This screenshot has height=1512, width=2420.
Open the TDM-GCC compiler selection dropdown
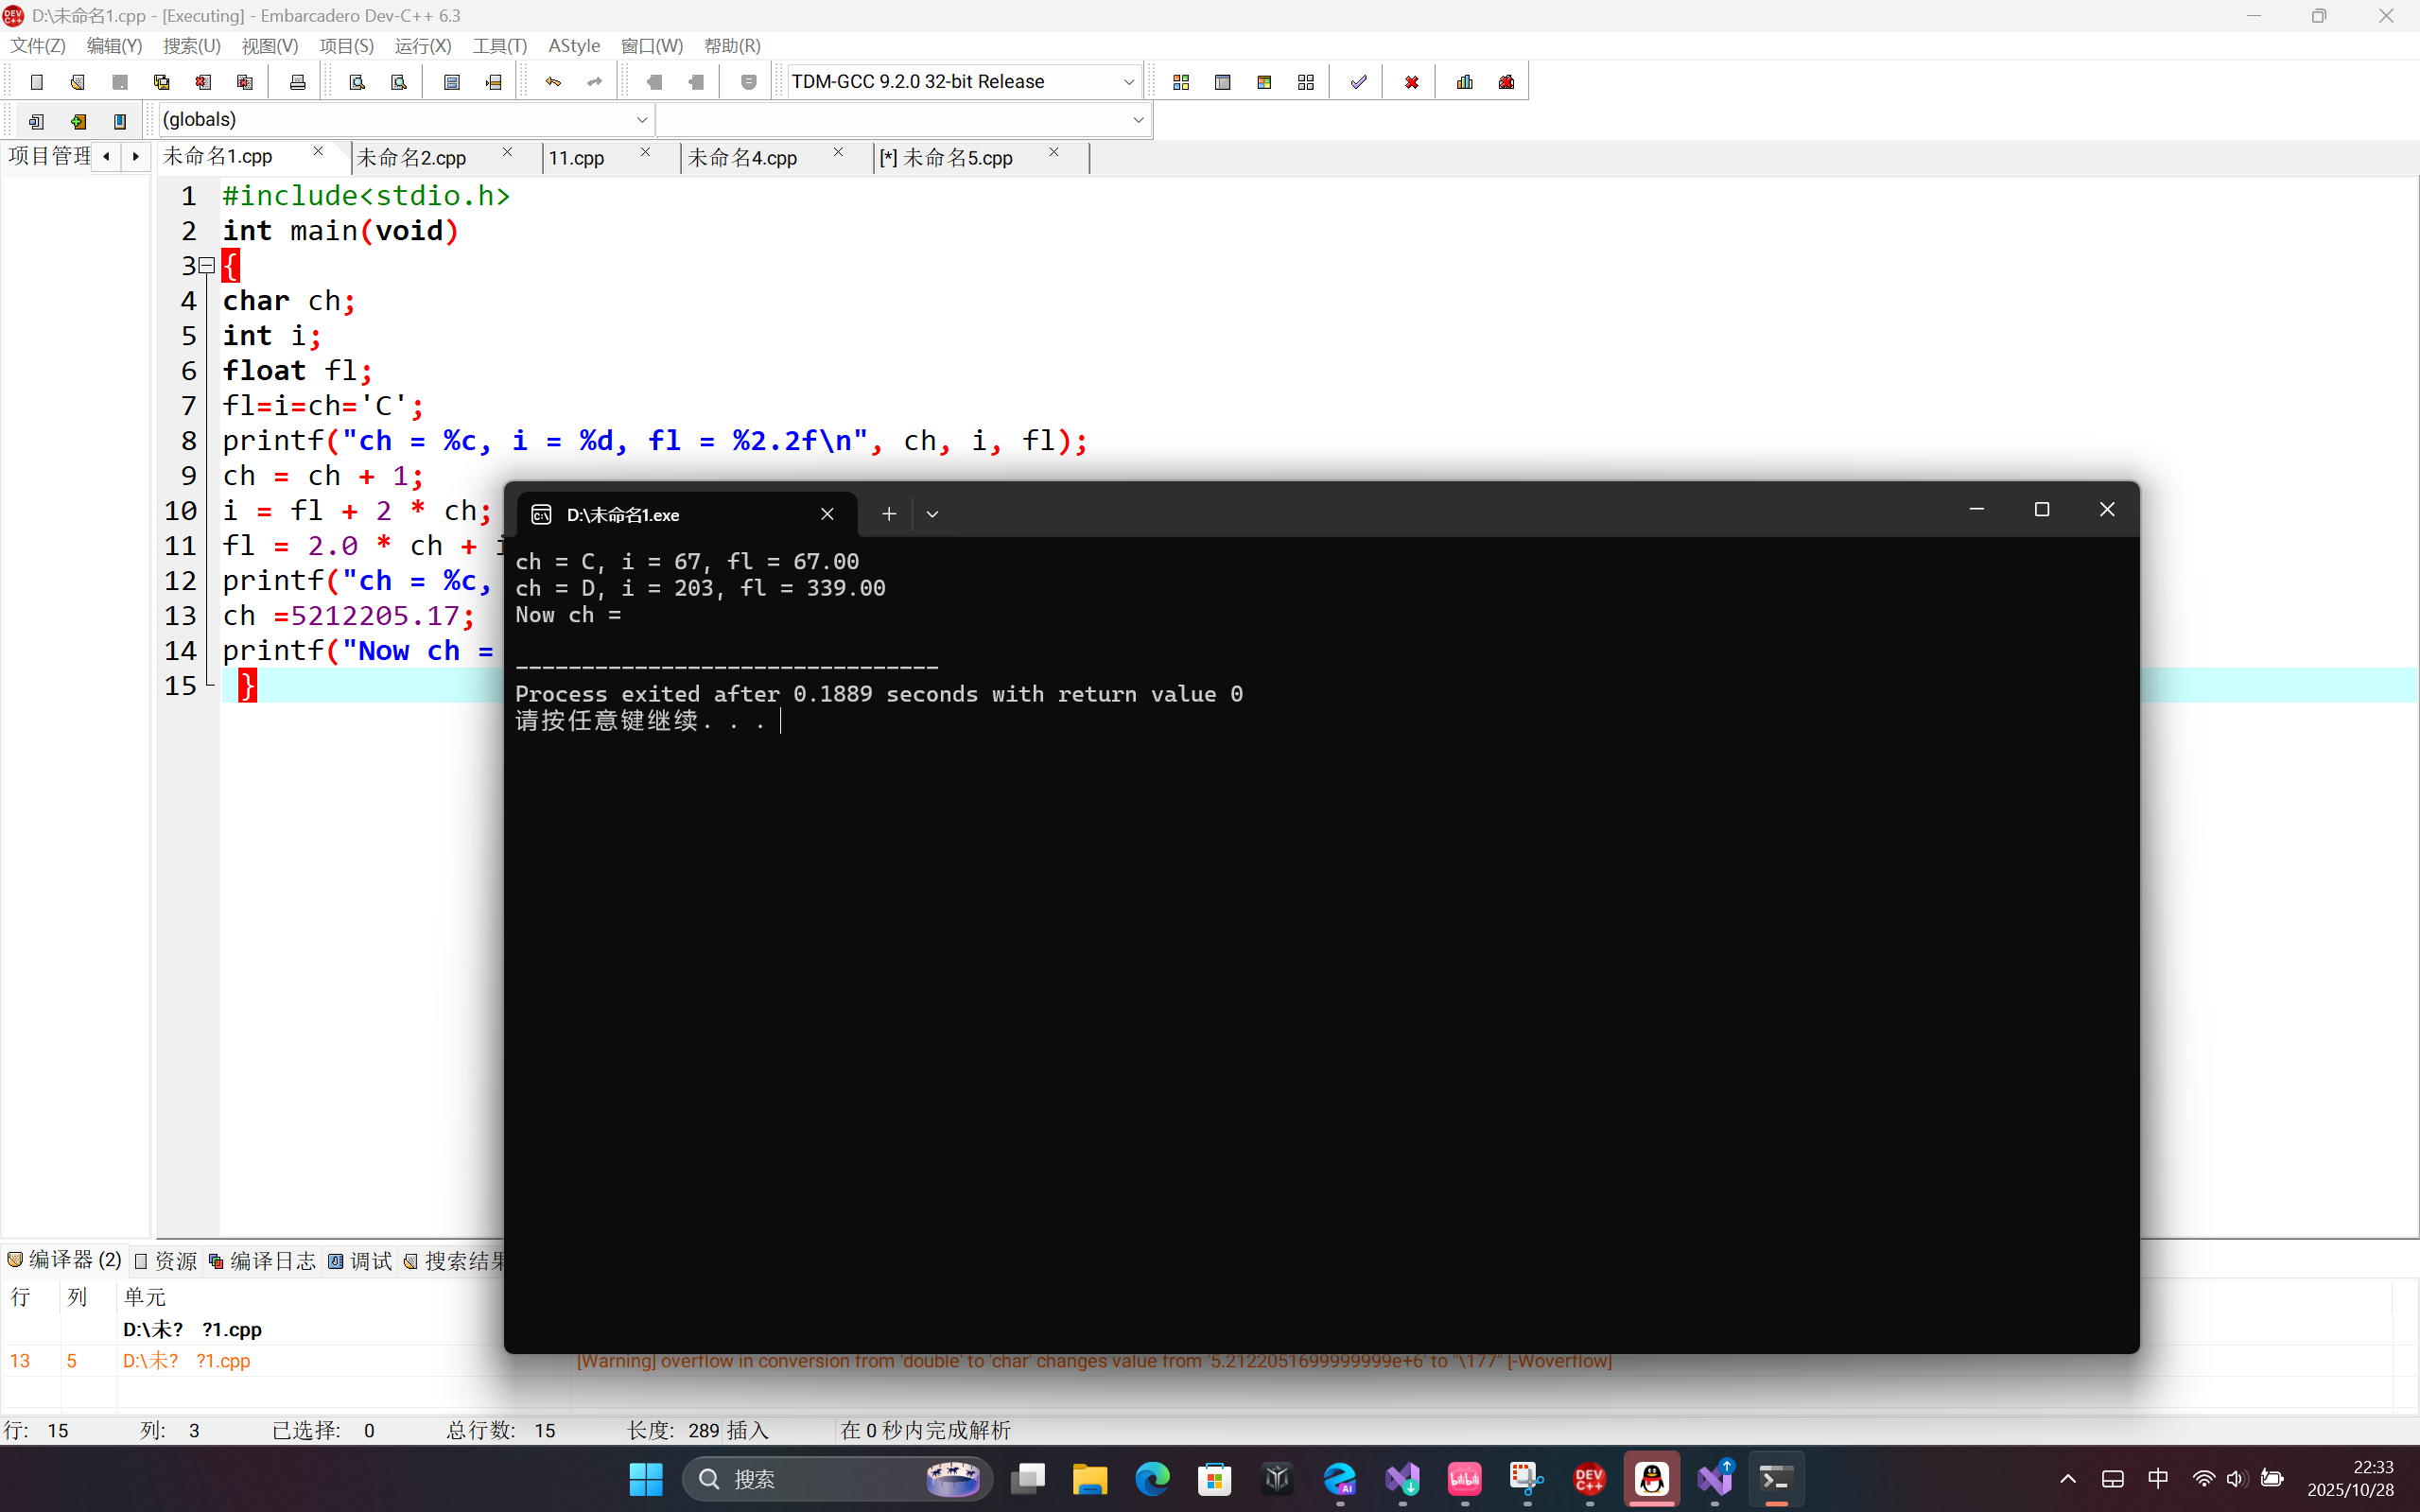click(1128, 82)
